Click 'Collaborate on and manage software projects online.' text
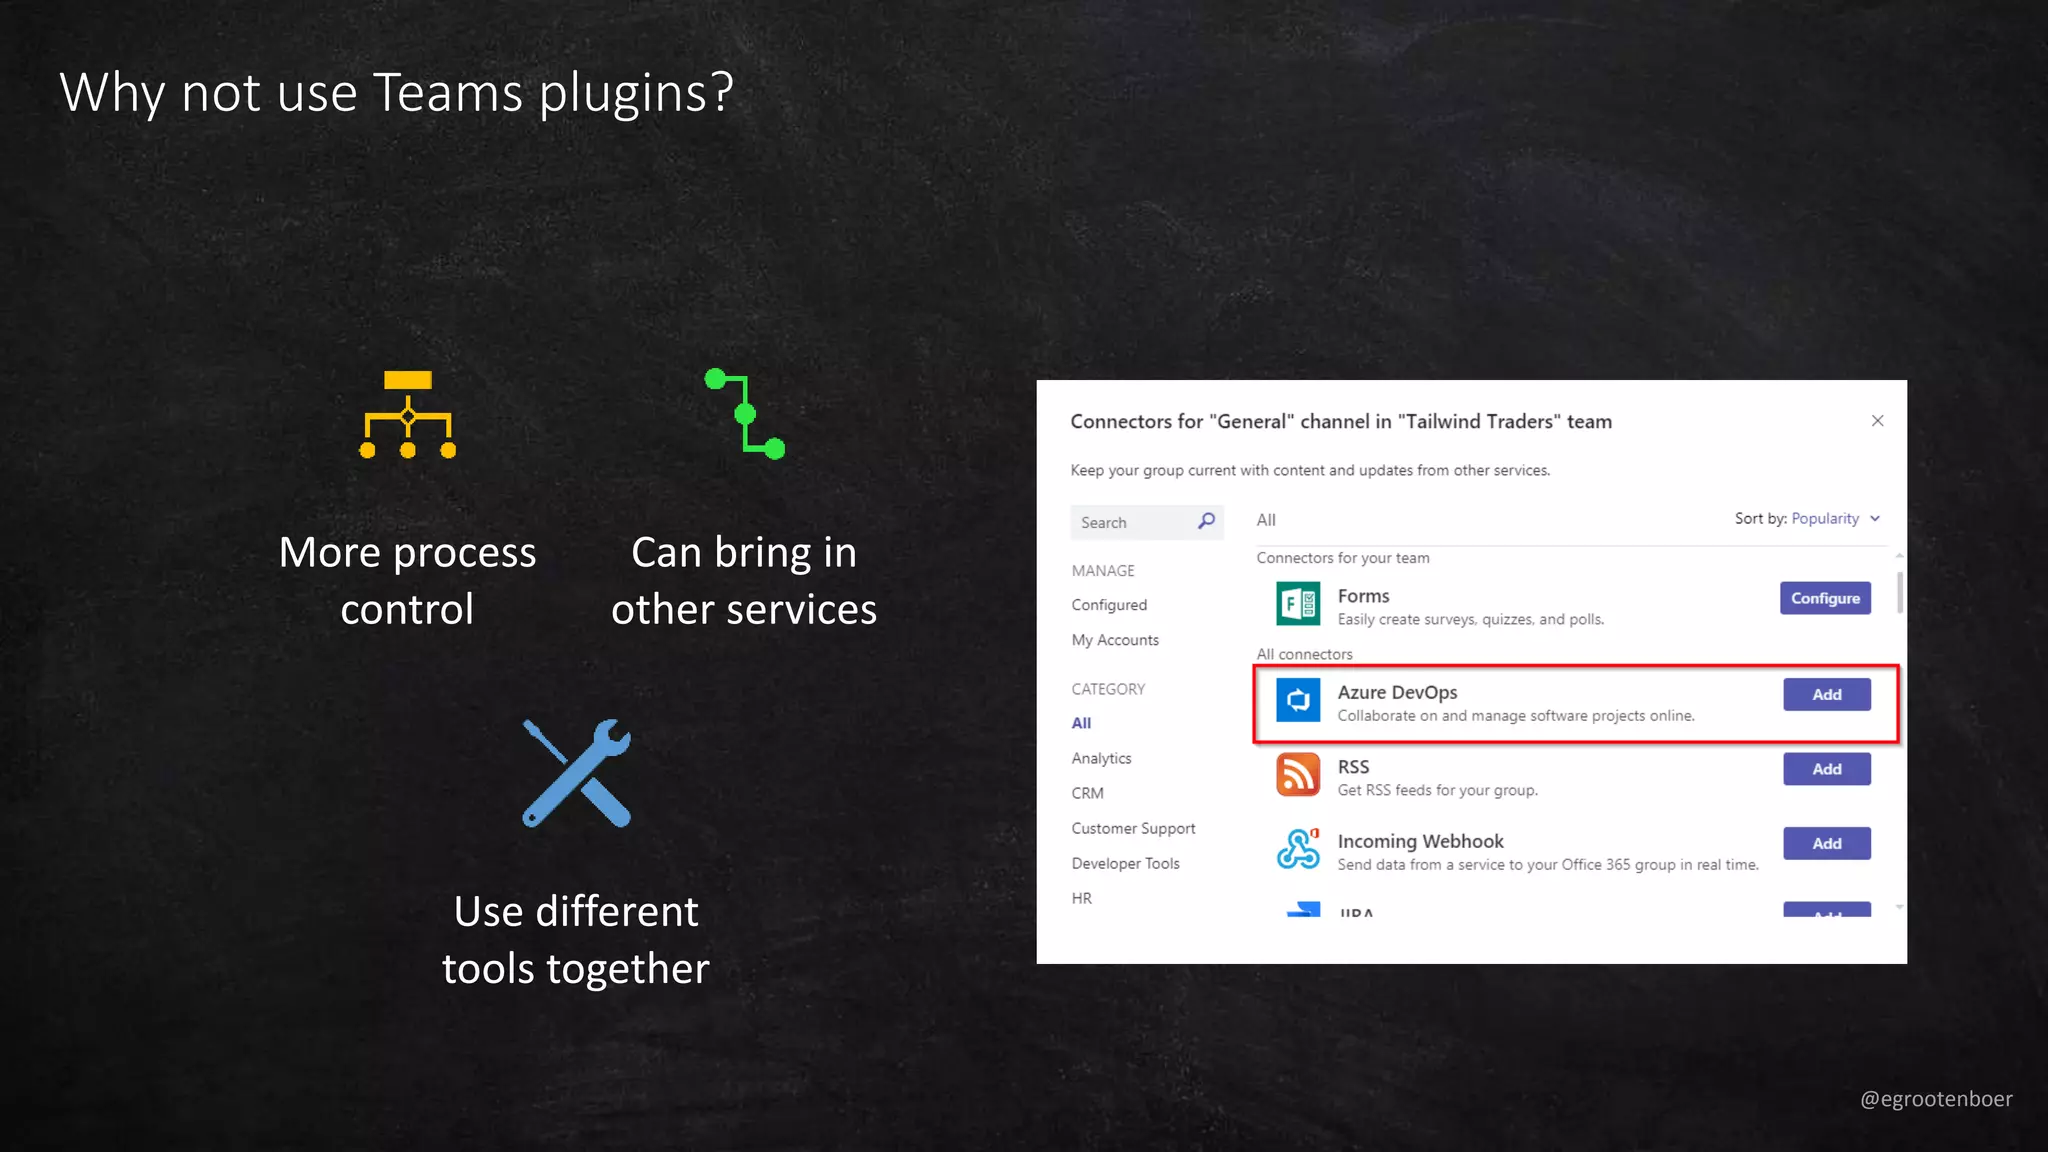 tap(1516, 716)
